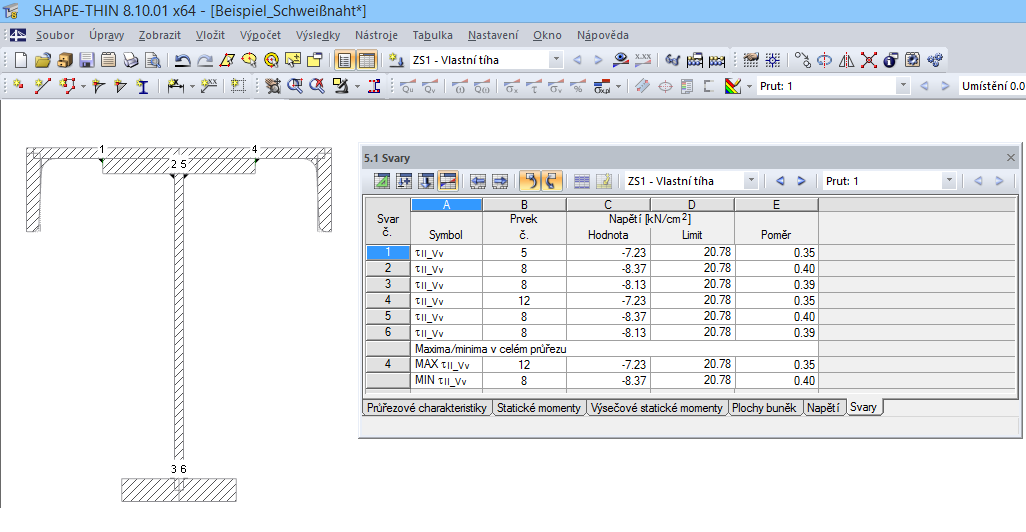Switch to Statické momenty tab
The image size is (1026, 532).
click(539, 408)
